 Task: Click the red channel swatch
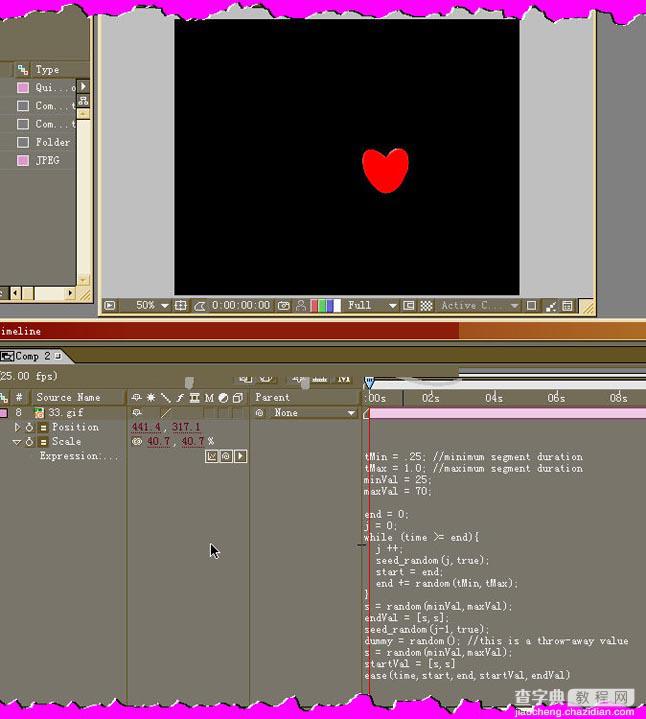click(x=314, y=305)
